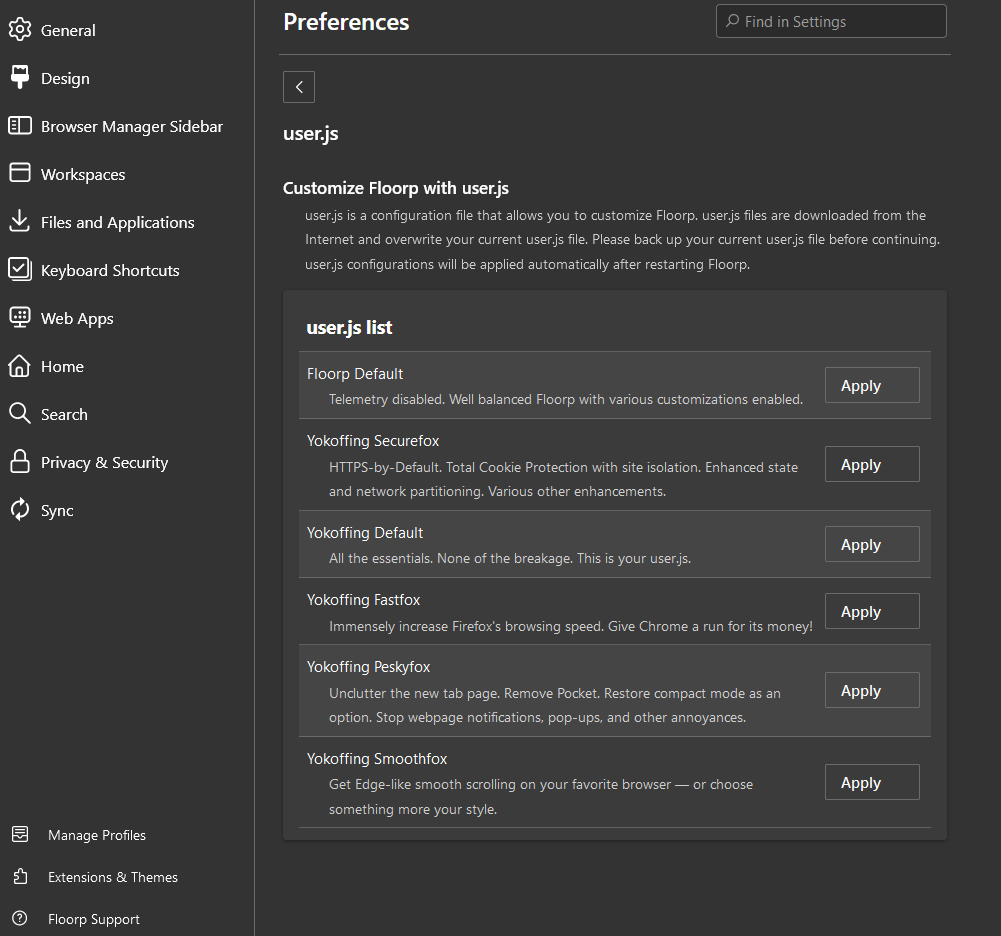The width and height of the screenshot is (1001, 936).
Task: Open Floorp Support help link
Action: [x=93, y=919]
